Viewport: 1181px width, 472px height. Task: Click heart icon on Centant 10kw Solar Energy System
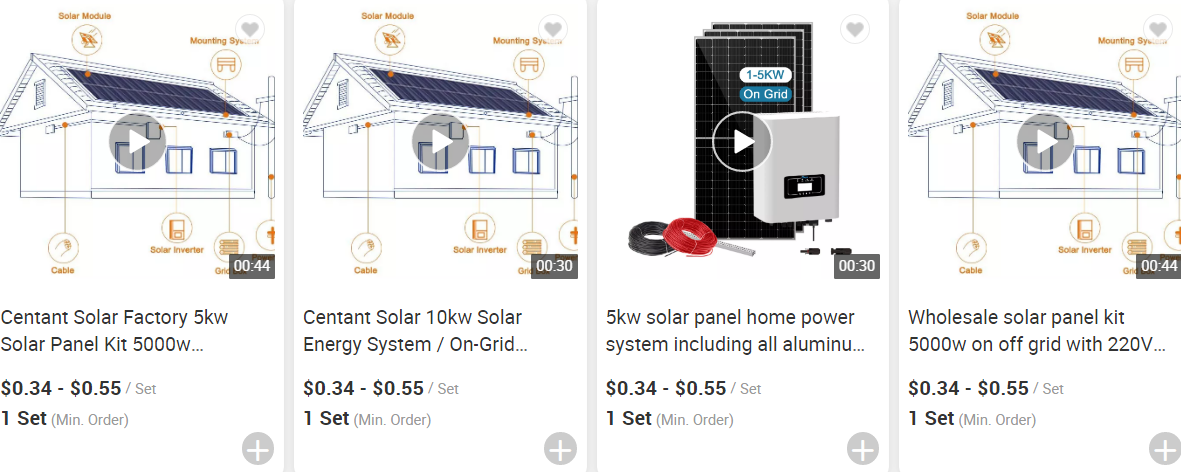[553, 29]
